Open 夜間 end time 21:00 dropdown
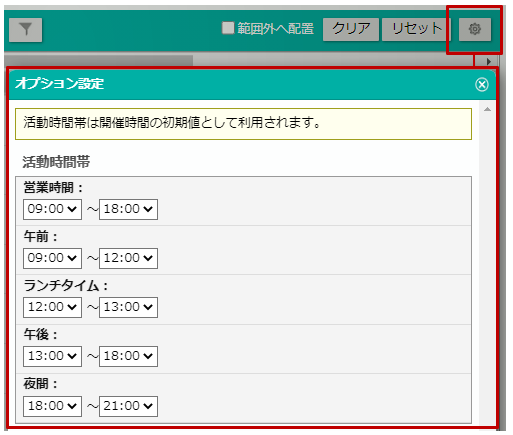The height and width of the screenshot is (435, 513). coord(128,406)
